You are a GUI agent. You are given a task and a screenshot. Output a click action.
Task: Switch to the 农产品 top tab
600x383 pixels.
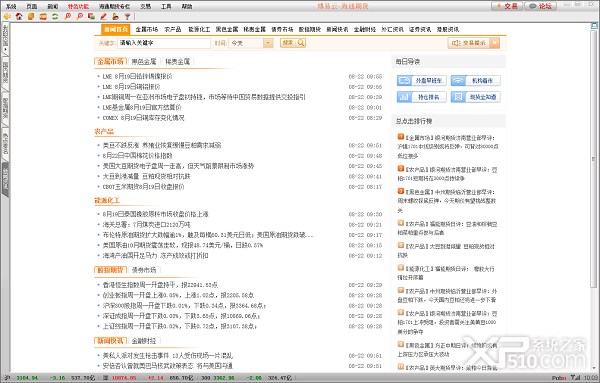[x=173, y=29]
